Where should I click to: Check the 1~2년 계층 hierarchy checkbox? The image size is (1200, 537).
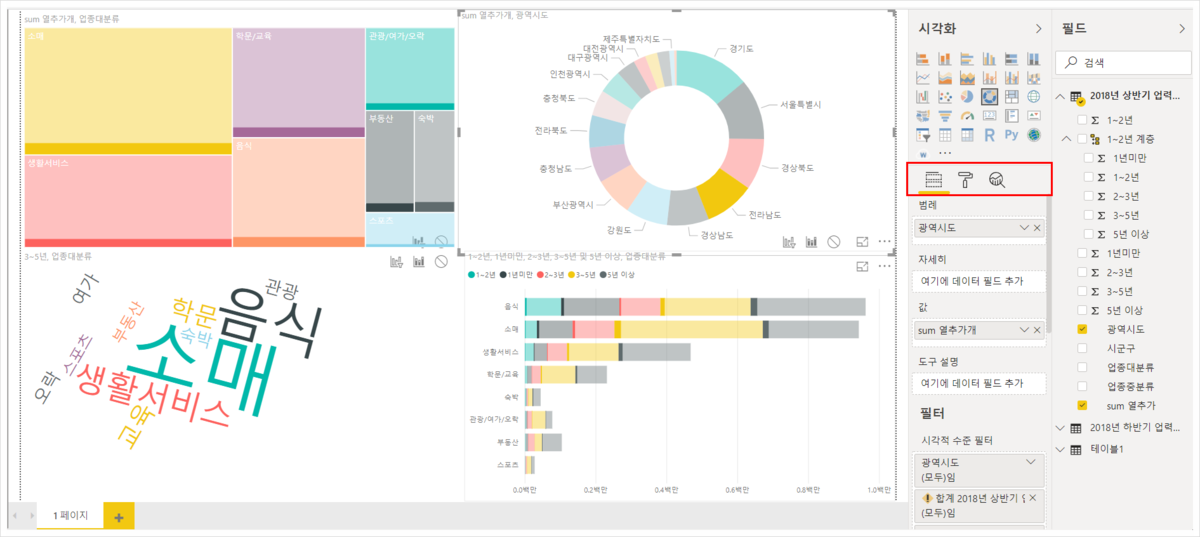(x=1082, y=139)
